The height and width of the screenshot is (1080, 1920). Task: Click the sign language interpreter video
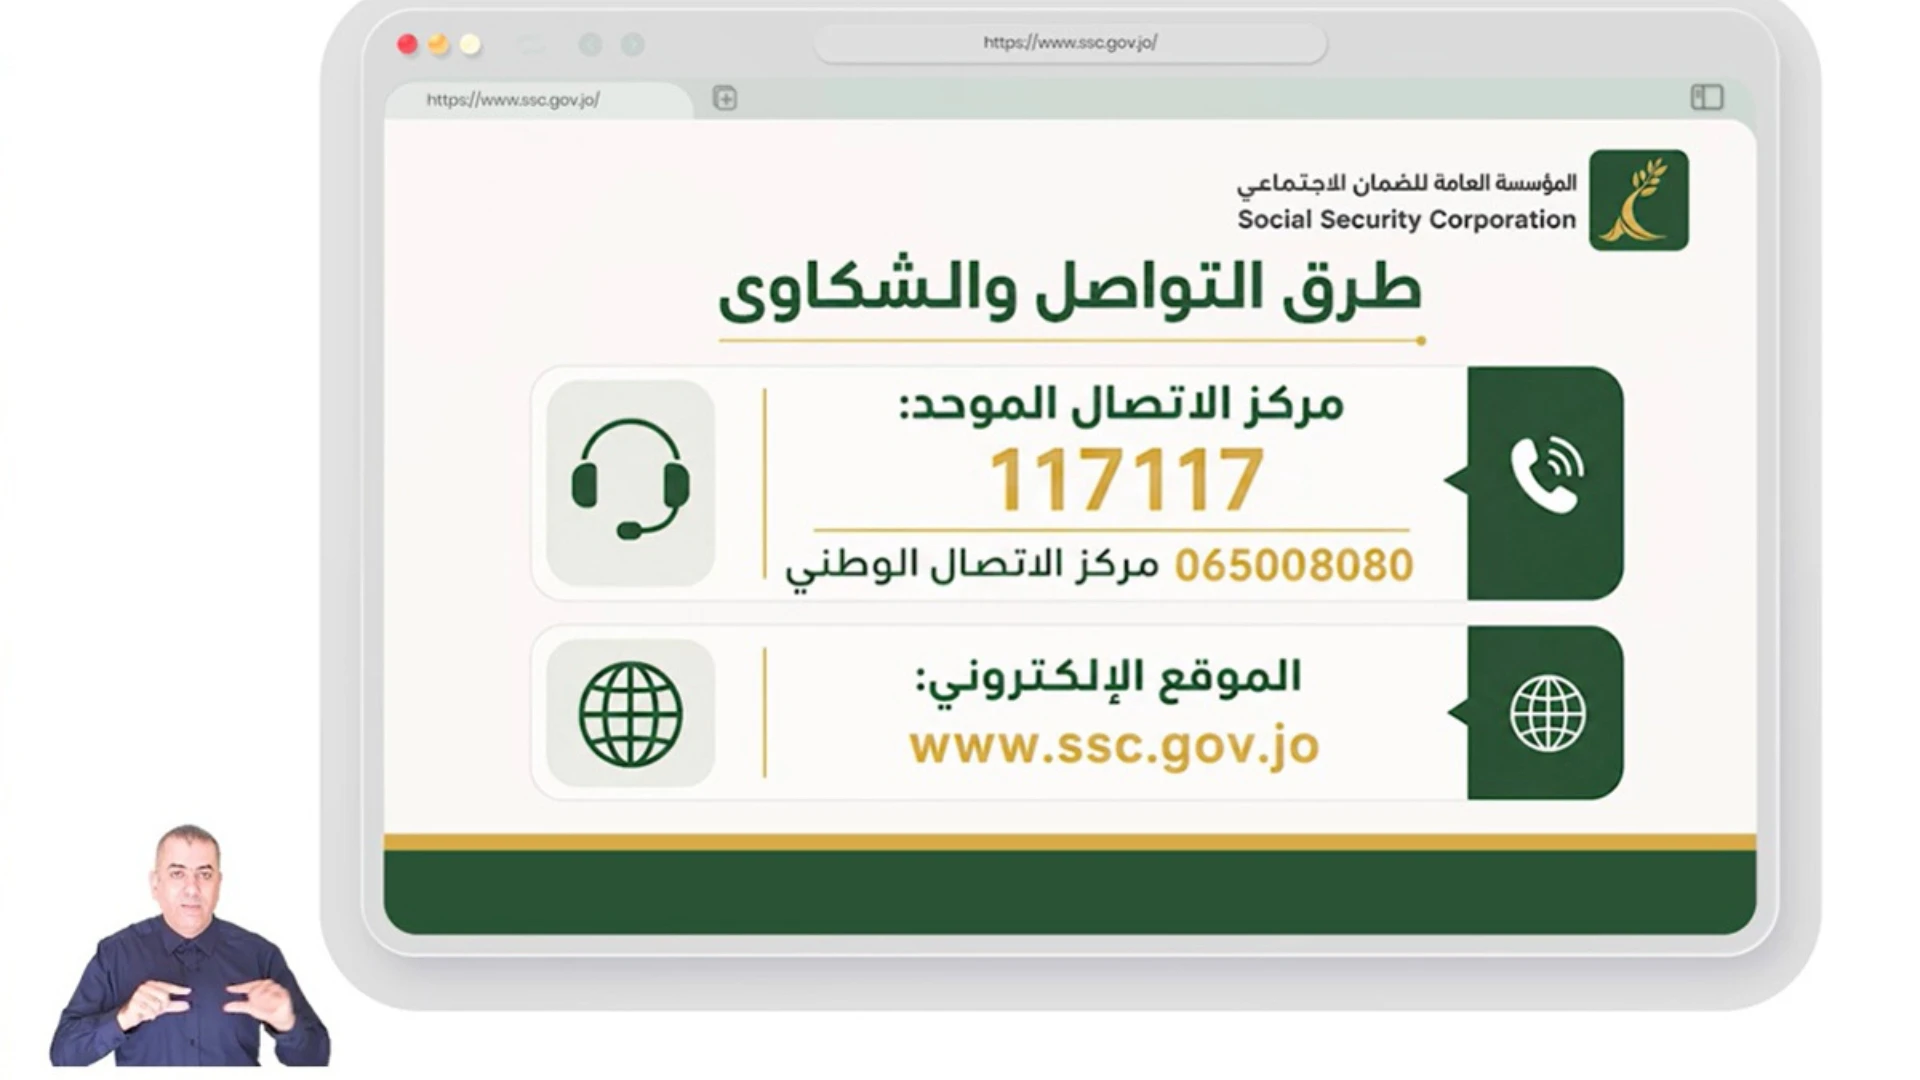190,946
